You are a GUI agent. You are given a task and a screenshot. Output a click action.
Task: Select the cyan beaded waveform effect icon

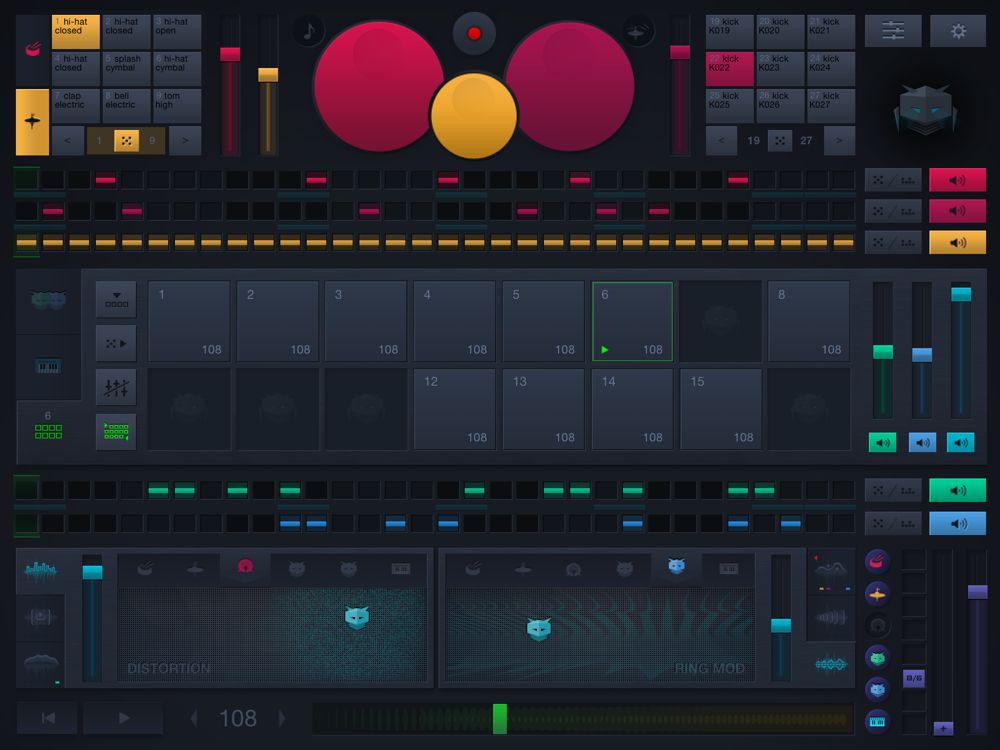pos(830,665)
